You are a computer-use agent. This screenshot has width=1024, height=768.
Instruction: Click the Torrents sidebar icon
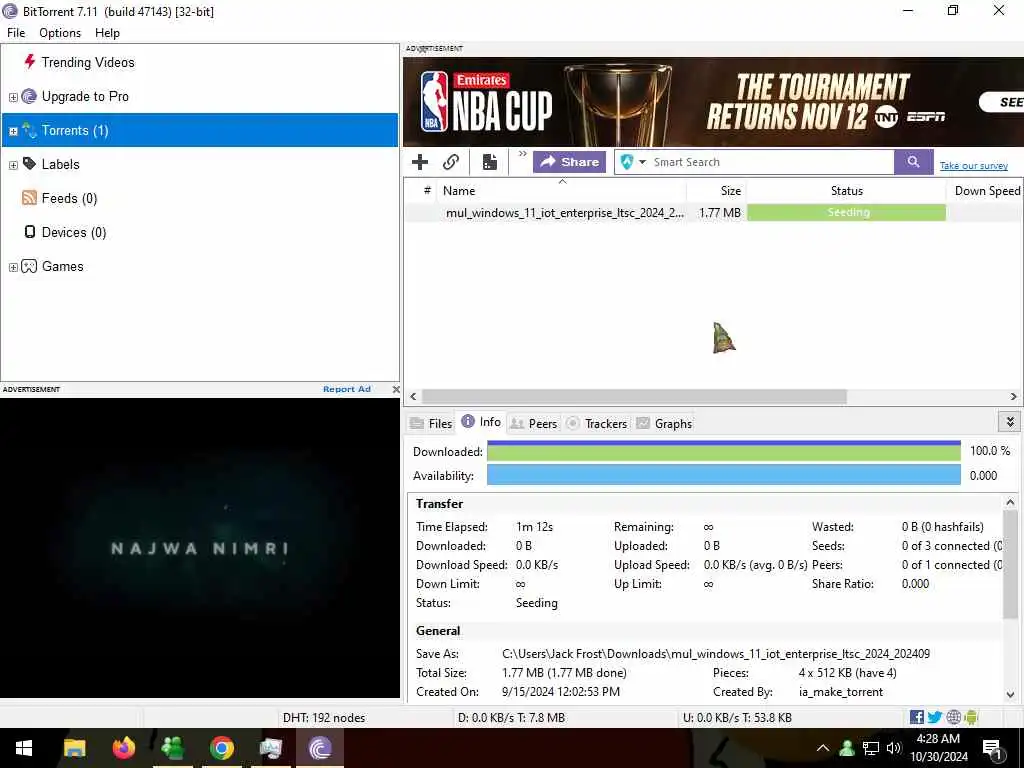29,130
